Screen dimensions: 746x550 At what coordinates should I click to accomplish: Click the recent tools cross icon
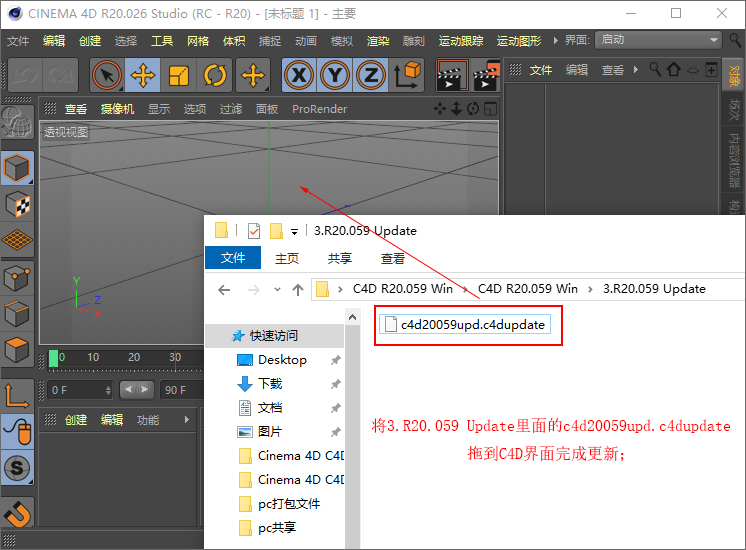253,75
